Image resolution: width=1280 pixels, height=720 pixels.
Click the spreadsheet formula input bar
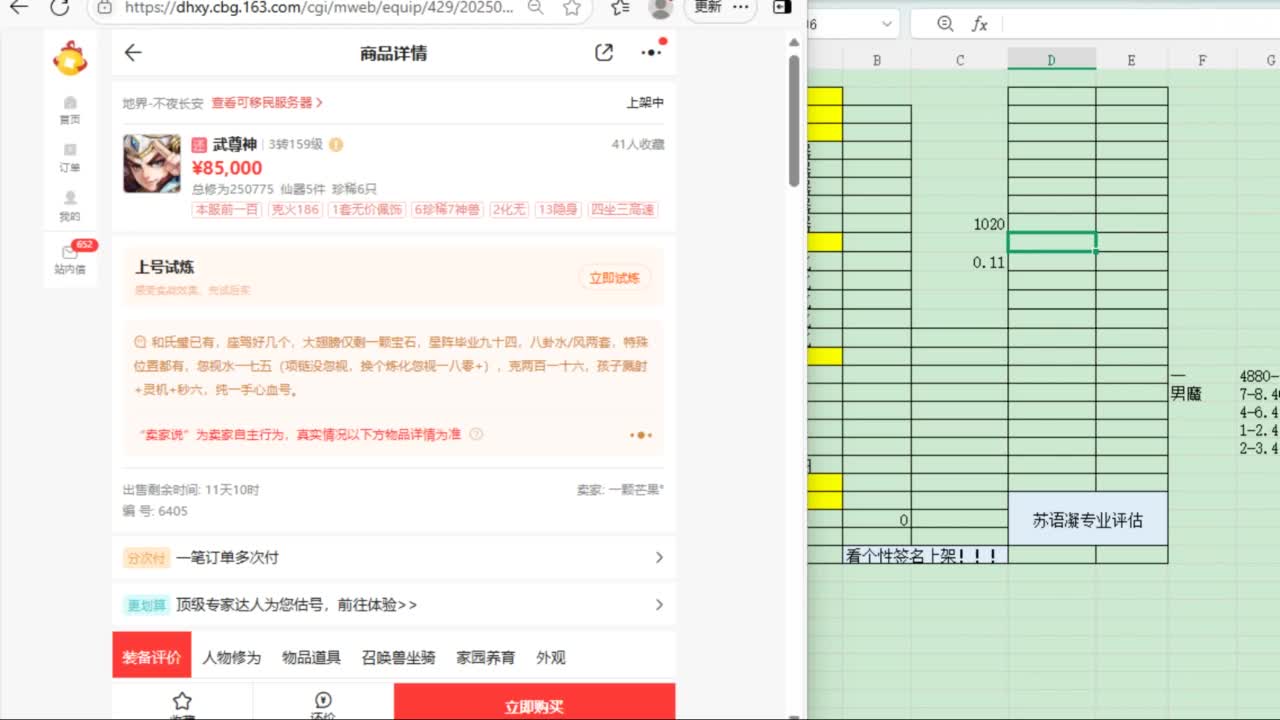1140,24
